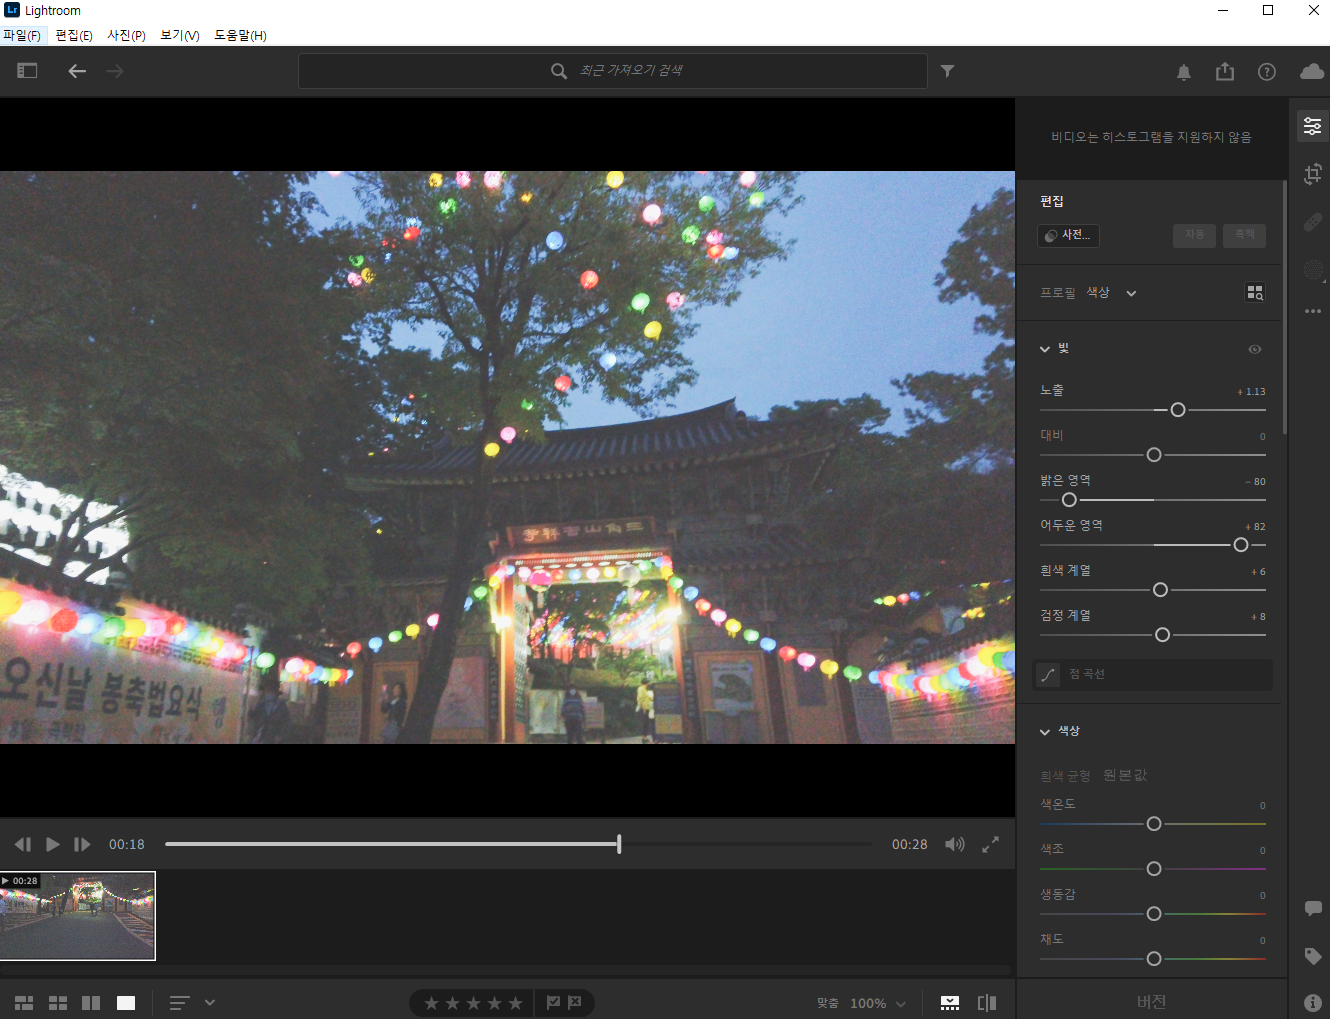Open the cloud sync status icon
Viewport: 1330px width, 1019px height.
tap(1312, 71)
